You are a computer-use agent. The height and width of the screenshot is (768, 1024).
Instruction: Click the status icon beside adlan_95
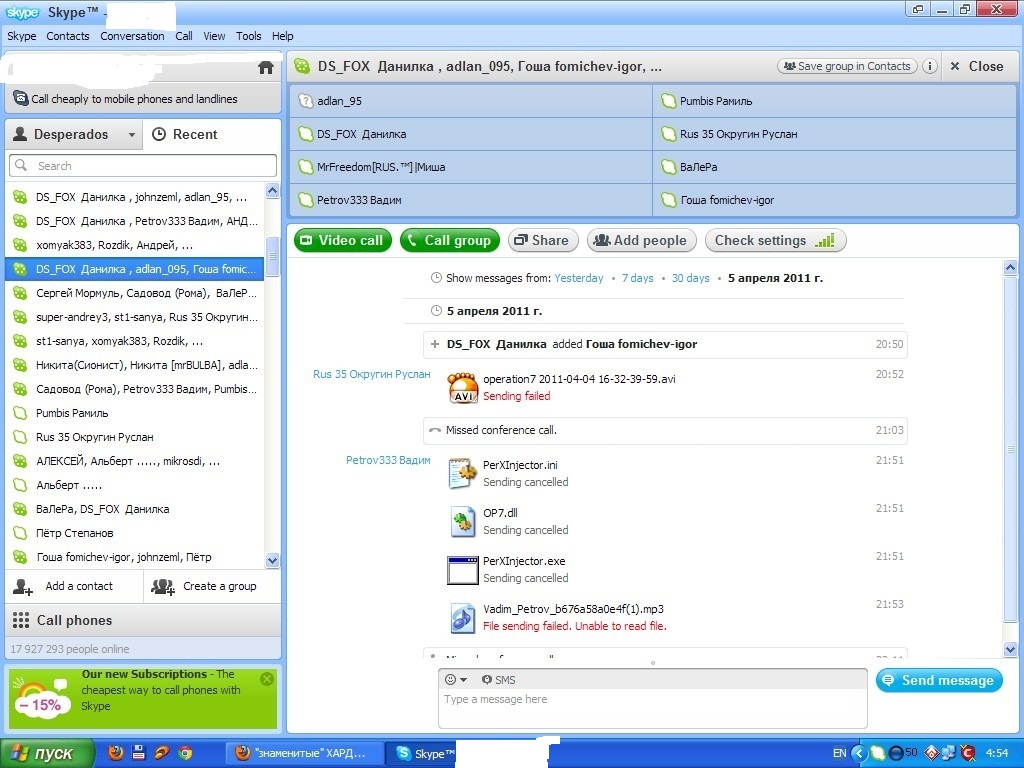[305, 101]
